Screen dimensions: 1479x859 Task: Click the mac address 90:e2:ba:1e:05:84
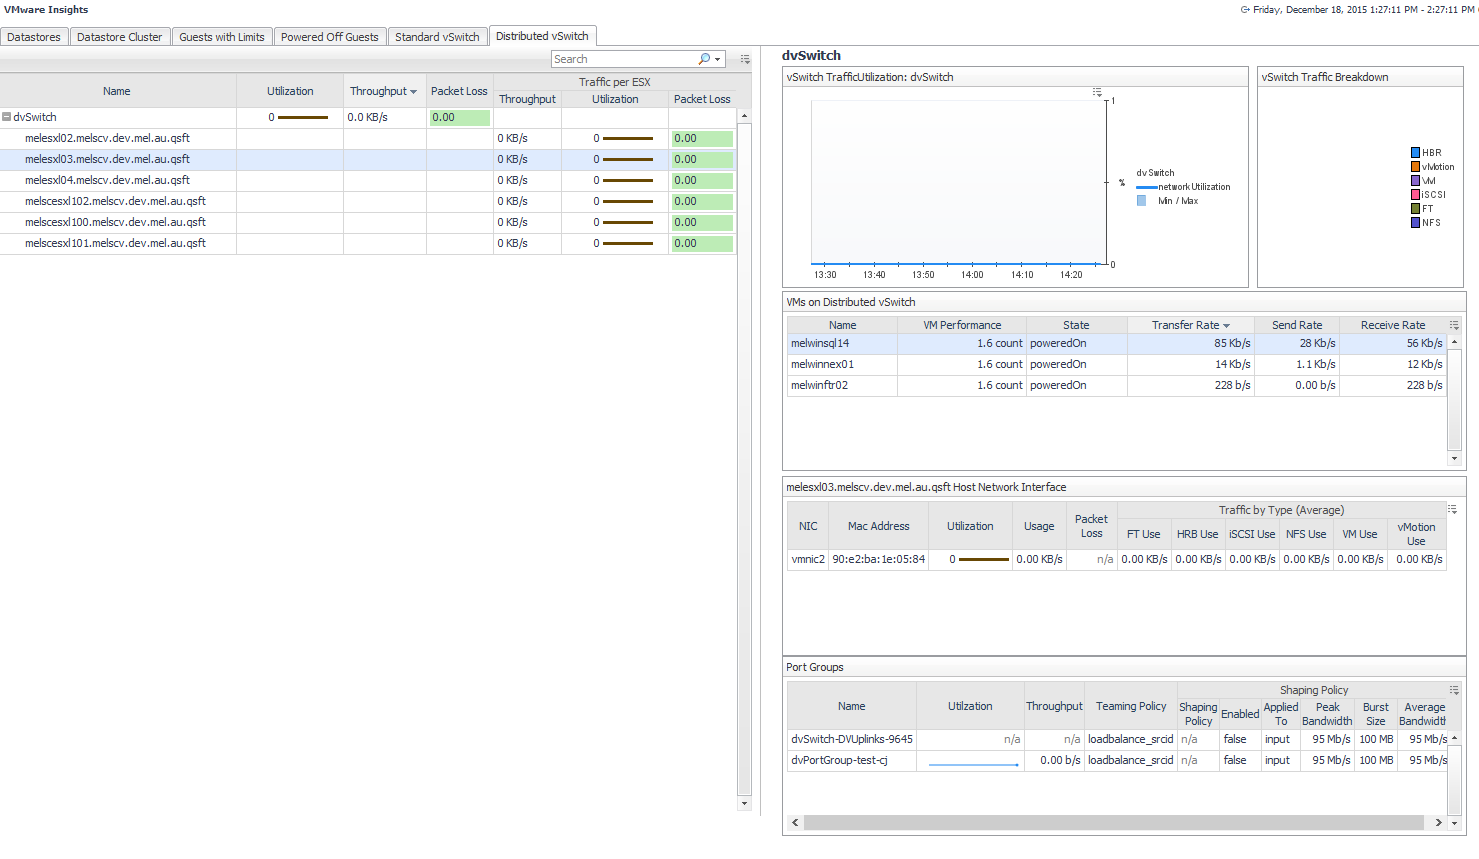pyautogui.click(x=879, y=559)
